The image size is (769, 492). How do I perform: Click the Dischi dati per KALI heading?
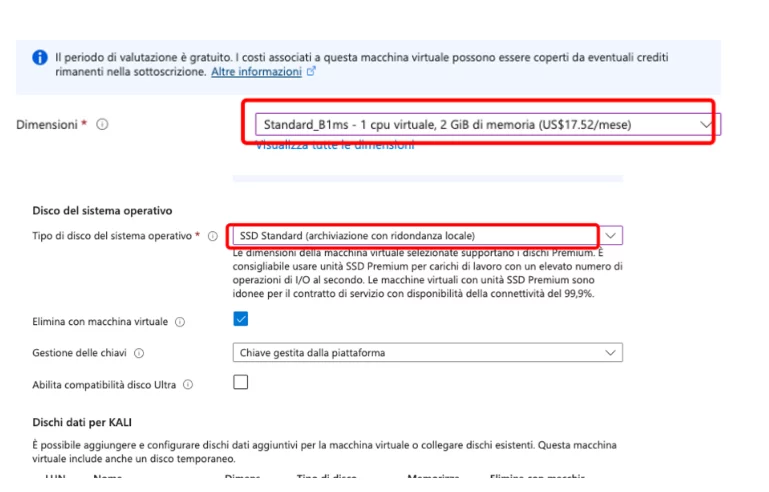point(82,422)
